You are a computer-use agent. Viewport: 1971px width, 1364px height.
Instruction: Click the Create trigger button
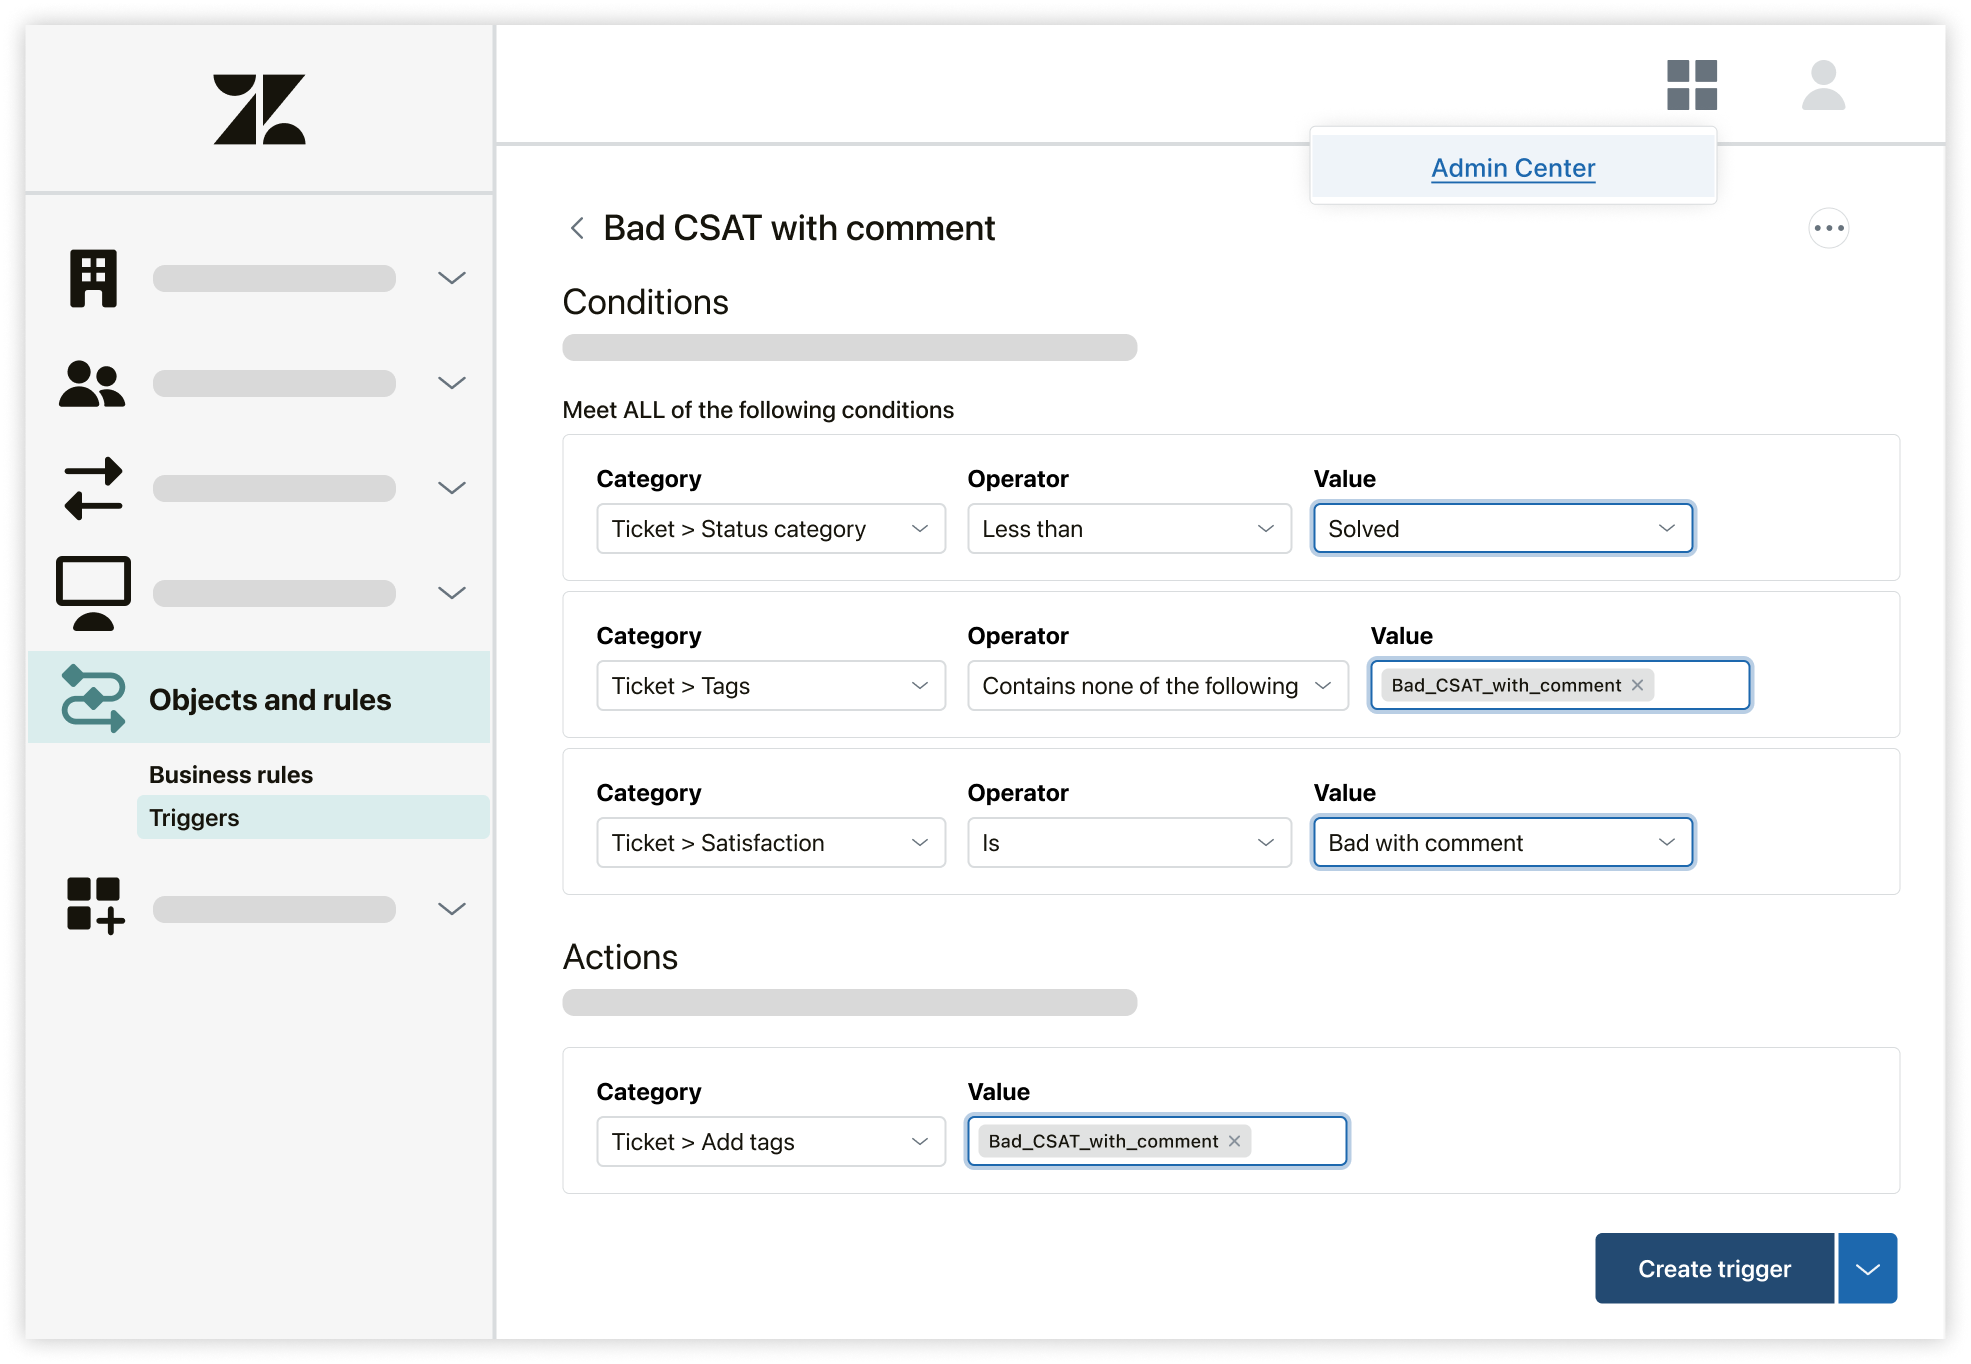1713,1268
